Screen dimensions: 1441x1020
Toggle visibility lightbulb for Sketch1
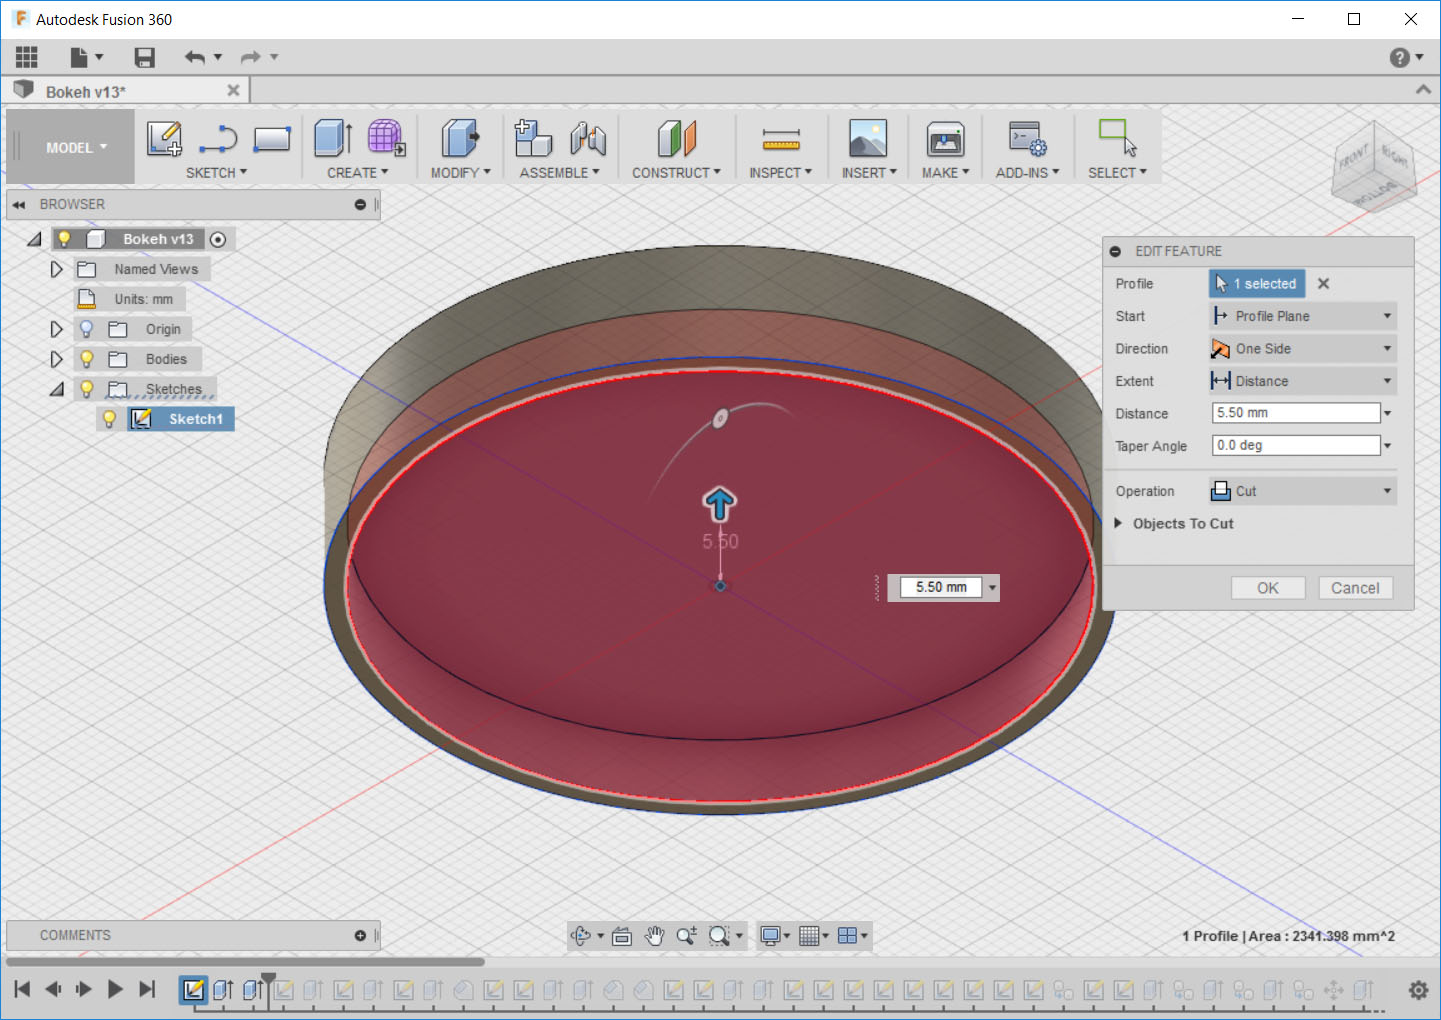click(110, 419)
